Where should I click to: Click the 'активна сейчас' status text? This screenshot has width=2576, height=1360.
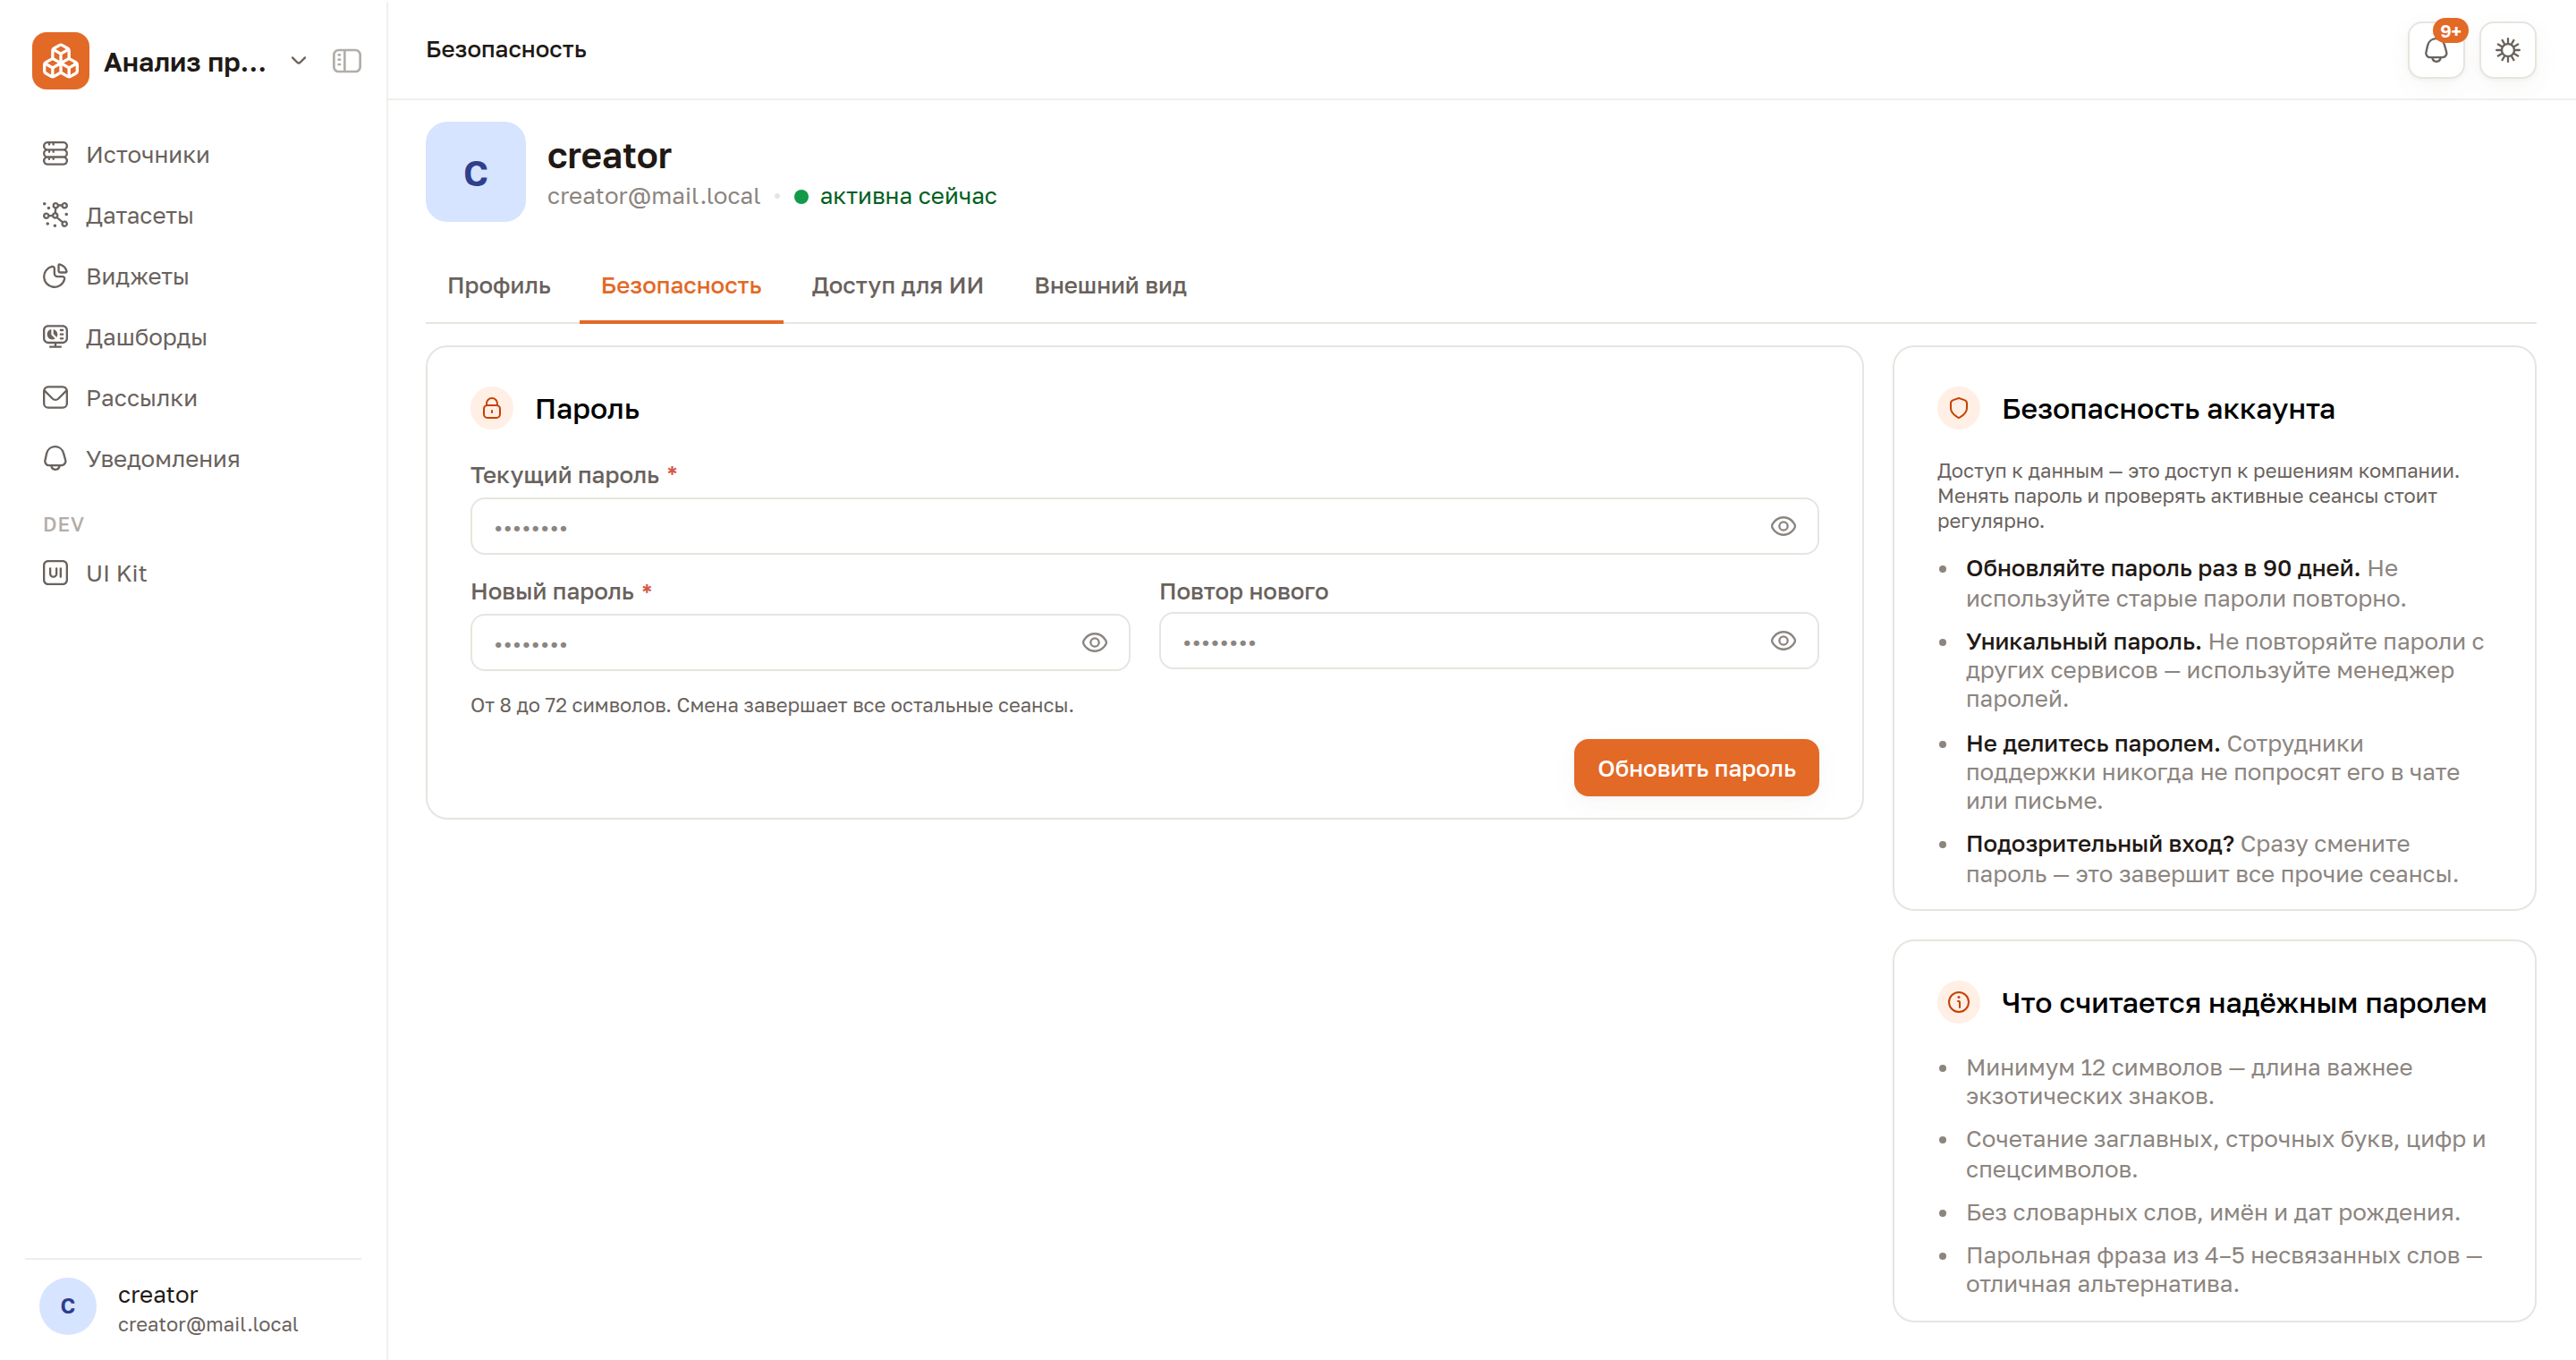[907, 196]
